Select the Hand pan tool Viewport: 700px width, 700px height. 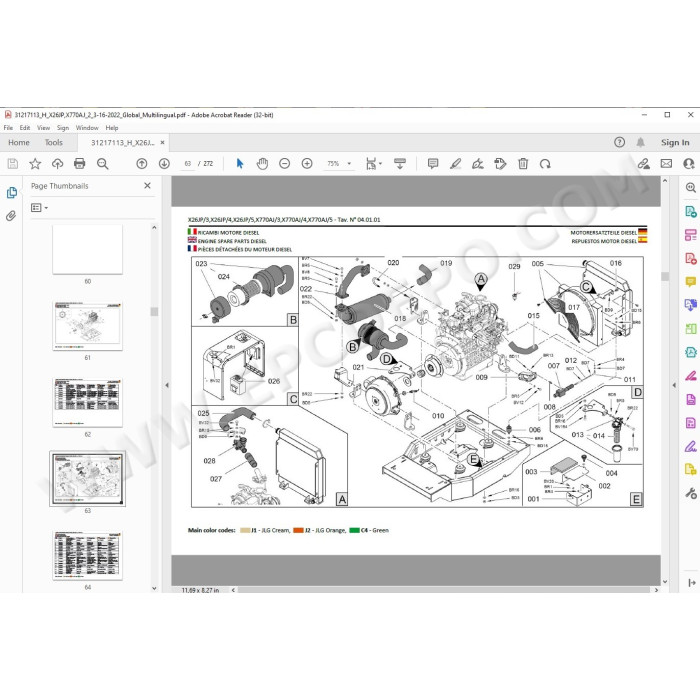point(262,164)
